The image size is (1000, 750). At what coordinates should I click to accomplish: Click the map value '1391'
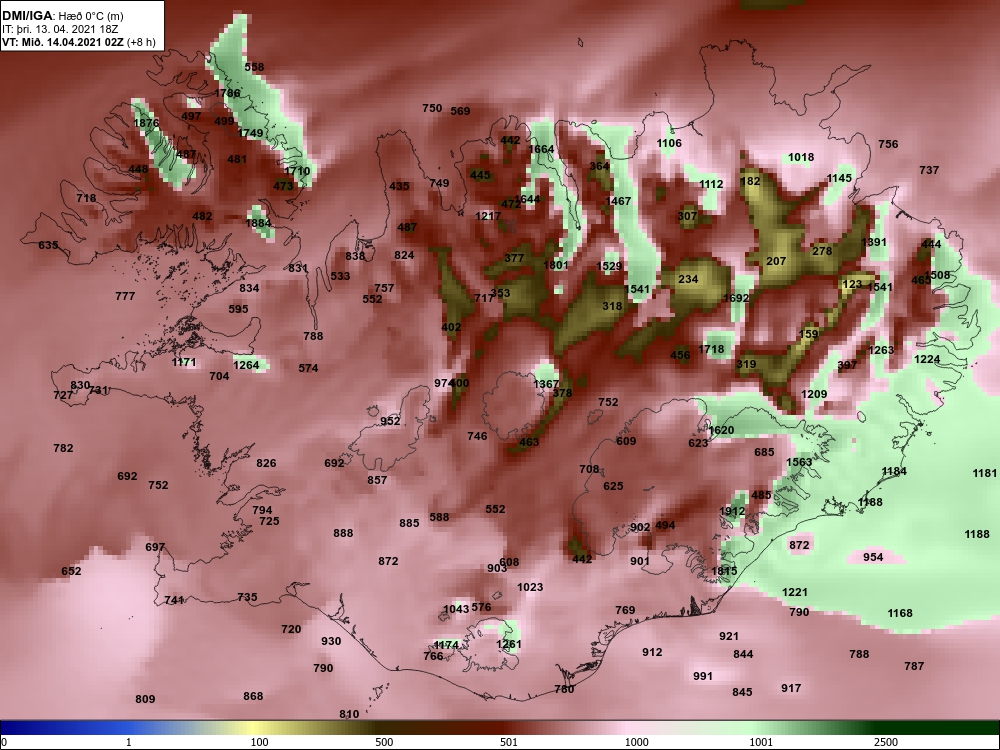coord(874,242)
